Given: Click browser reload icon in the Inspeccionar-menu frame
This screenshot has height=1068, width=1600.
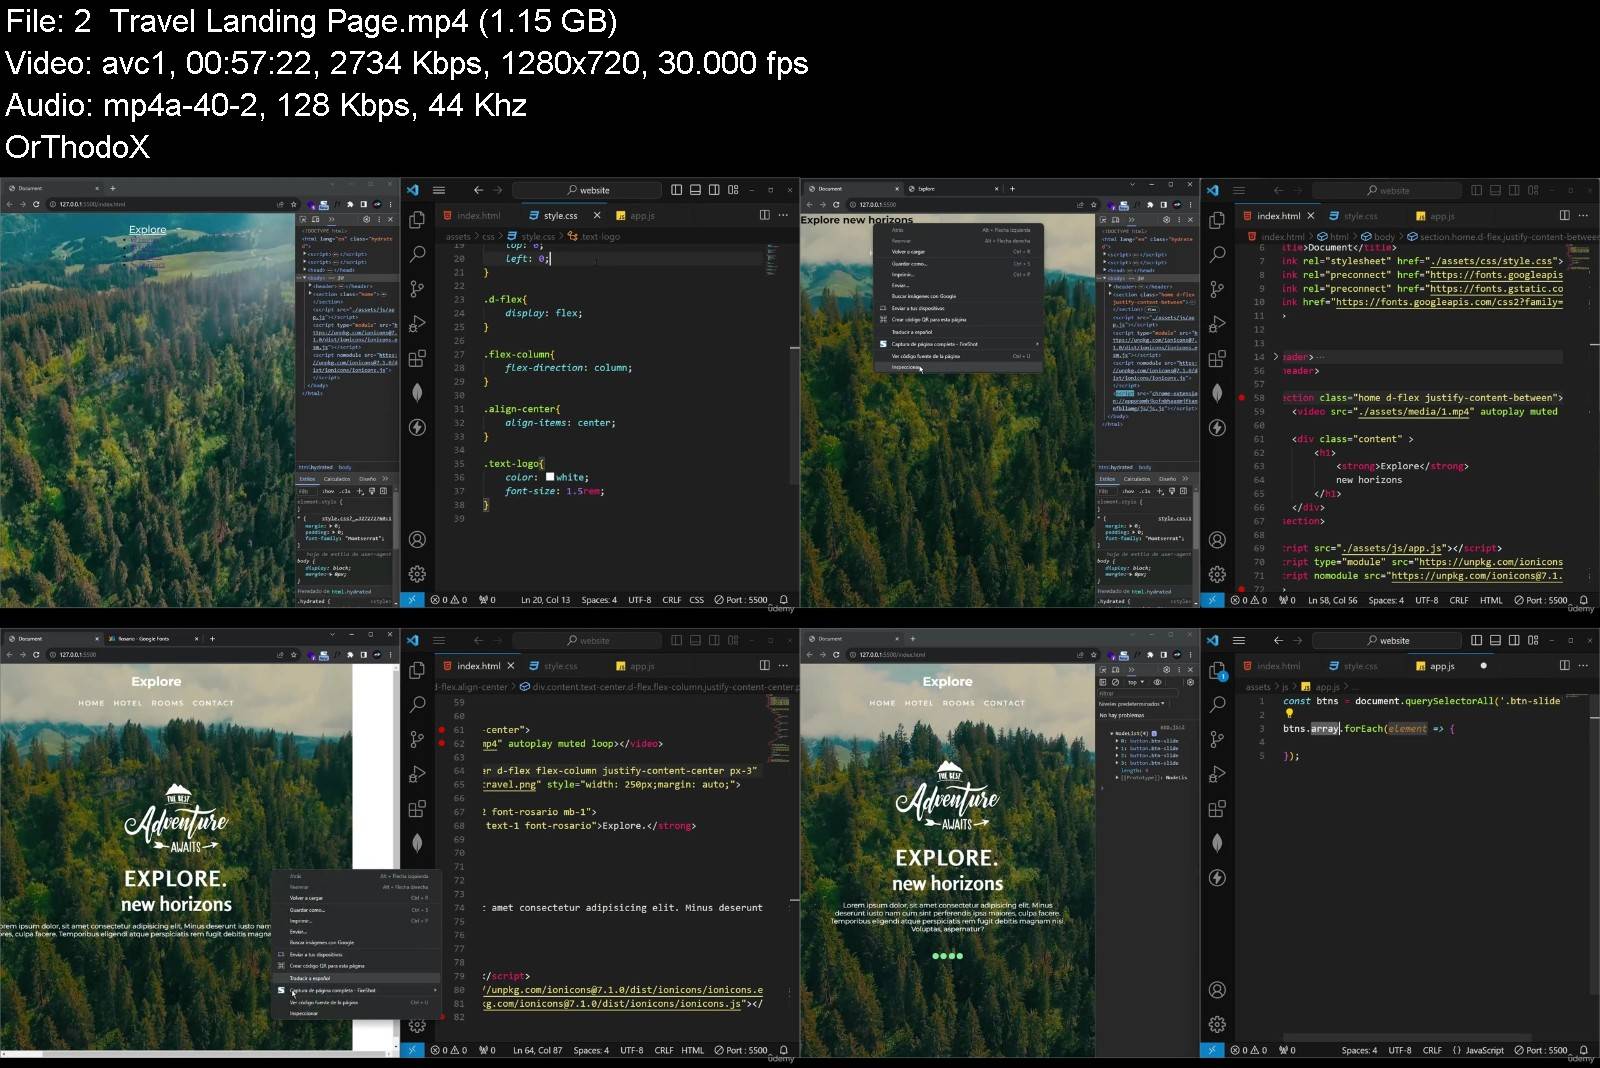Looking at the screenshot, I should 836,204.
